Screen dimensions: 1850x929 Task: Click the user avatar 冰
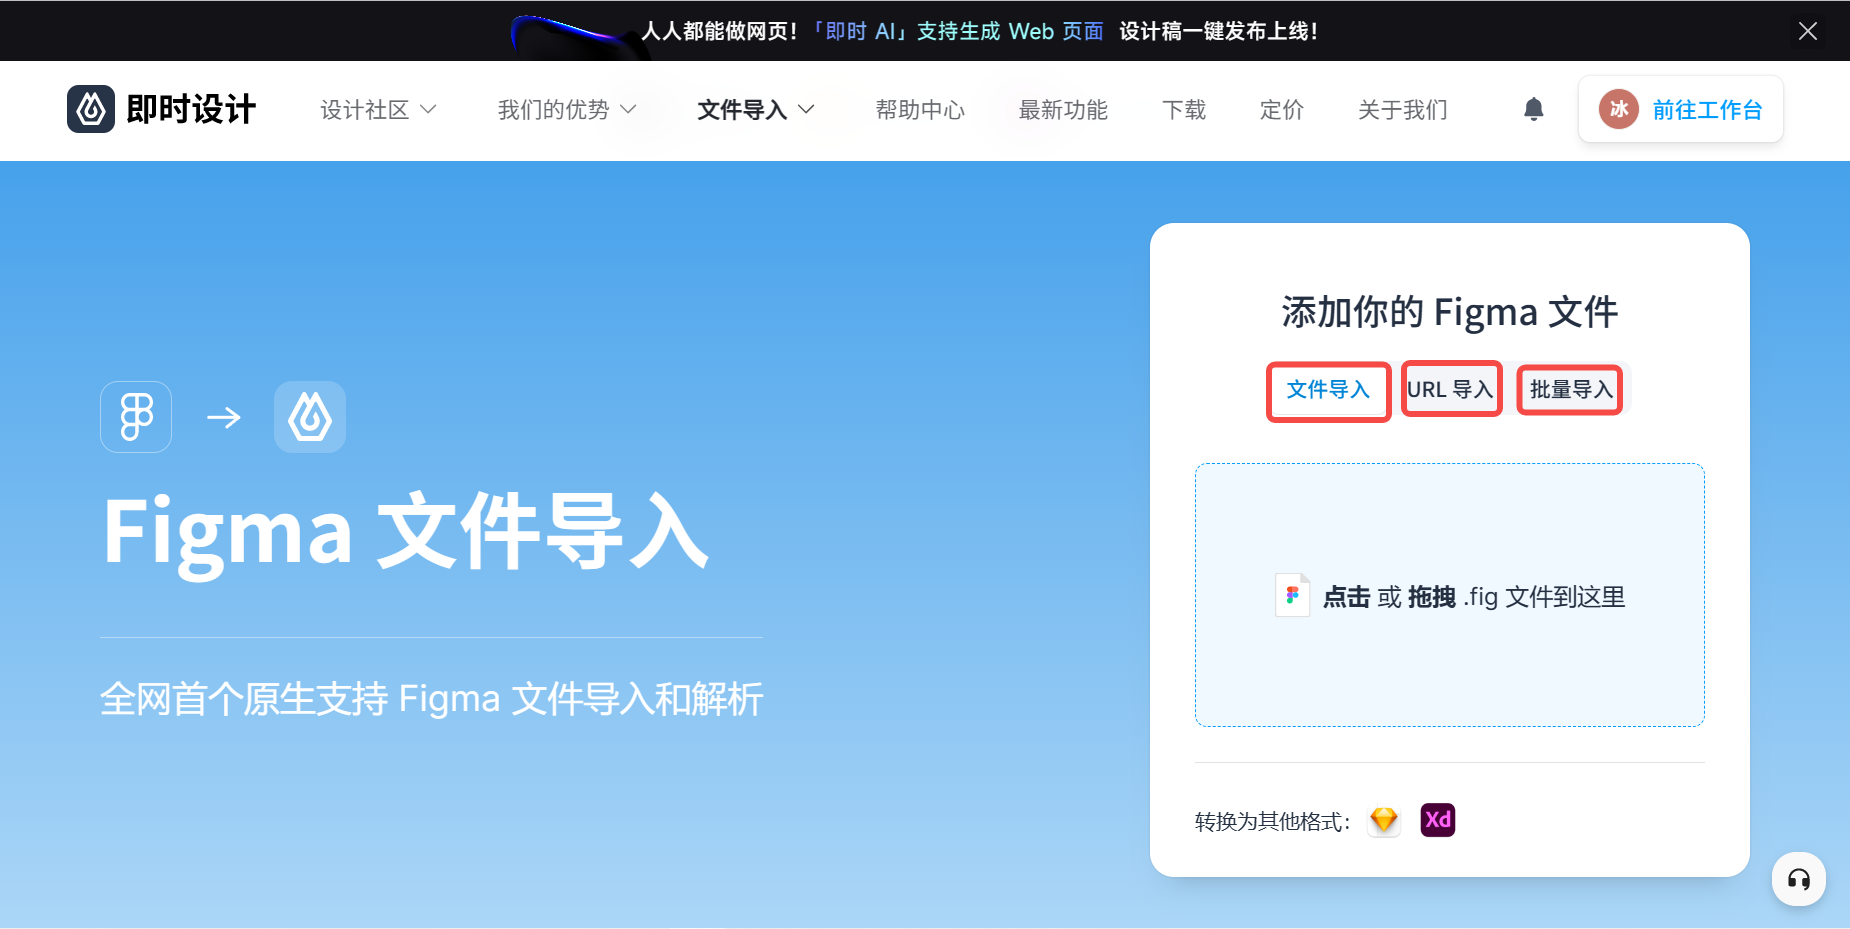1619,109
